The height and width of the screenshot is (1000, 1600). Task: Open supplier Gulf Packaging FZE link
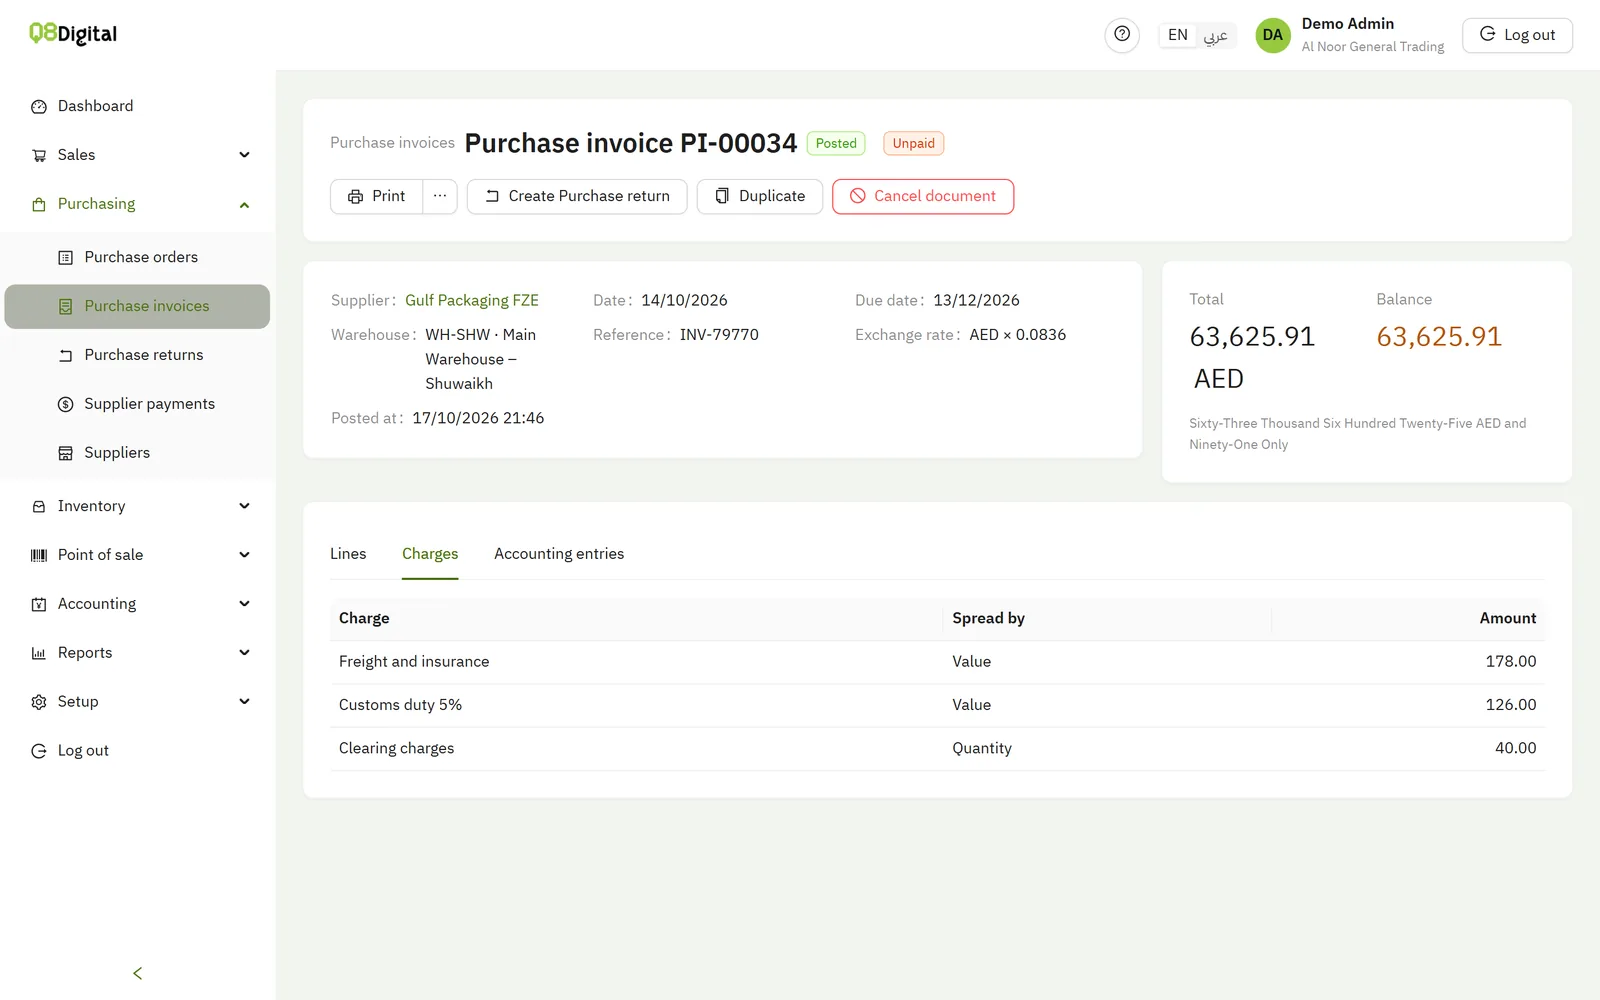pyautogui.click(x=472, y=300)
